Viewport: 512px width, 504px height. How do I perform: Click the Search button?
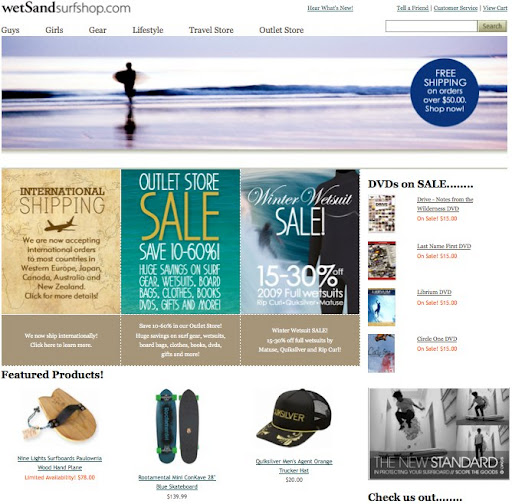[x=492, y=26]
